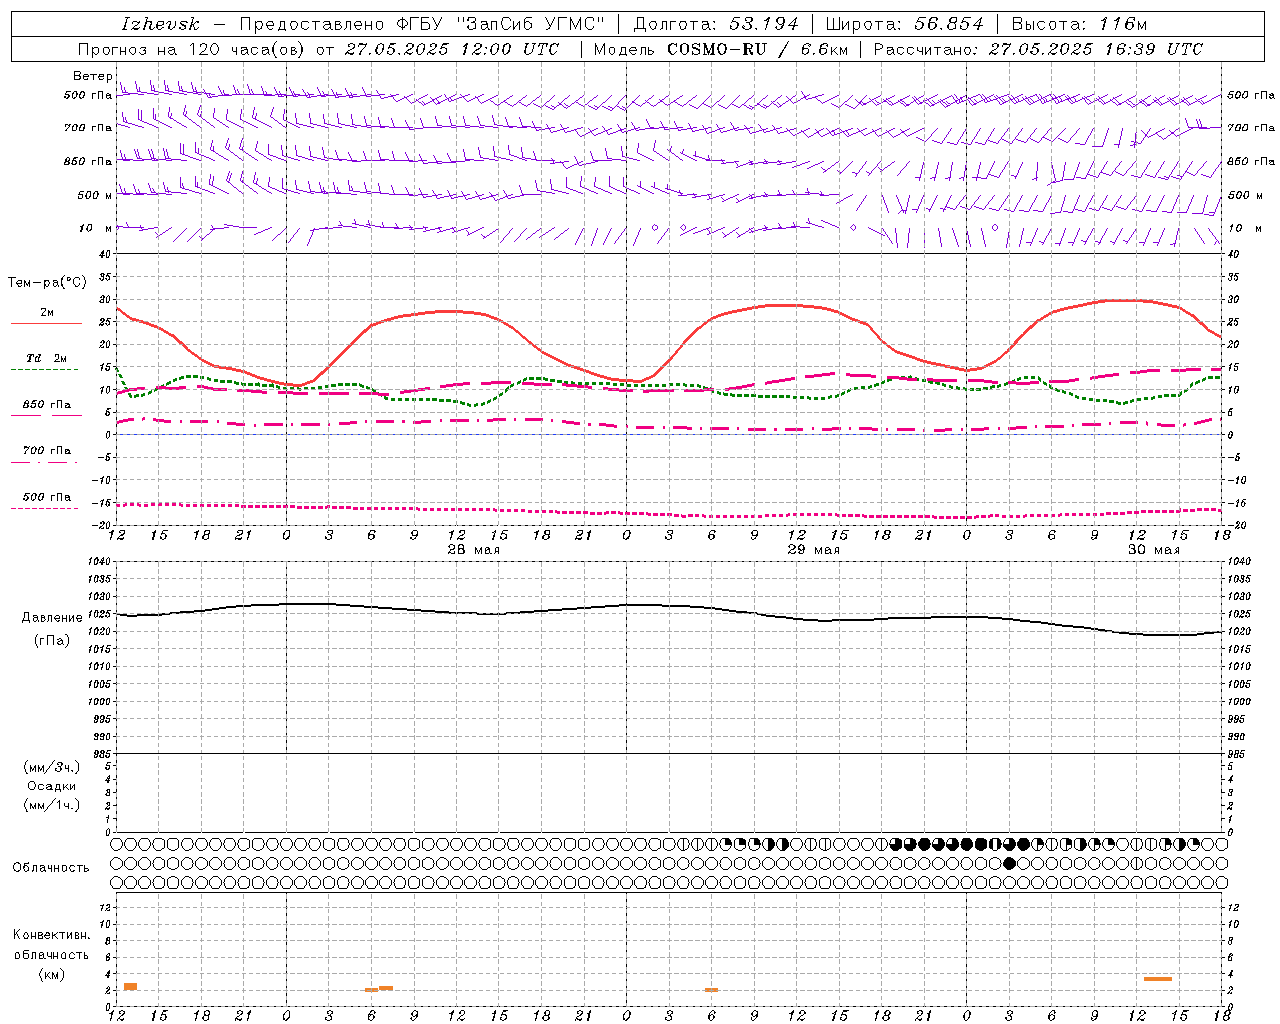Click the Конвективн. convective cloud label
1280x1024 pixels.
click(x=51, y=935)
